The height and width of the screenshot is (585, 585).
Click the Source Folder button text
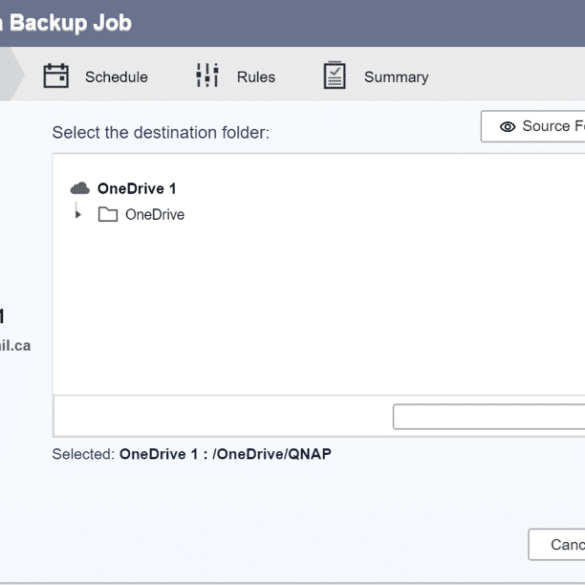pyautogui.click(x=553, y=126)
